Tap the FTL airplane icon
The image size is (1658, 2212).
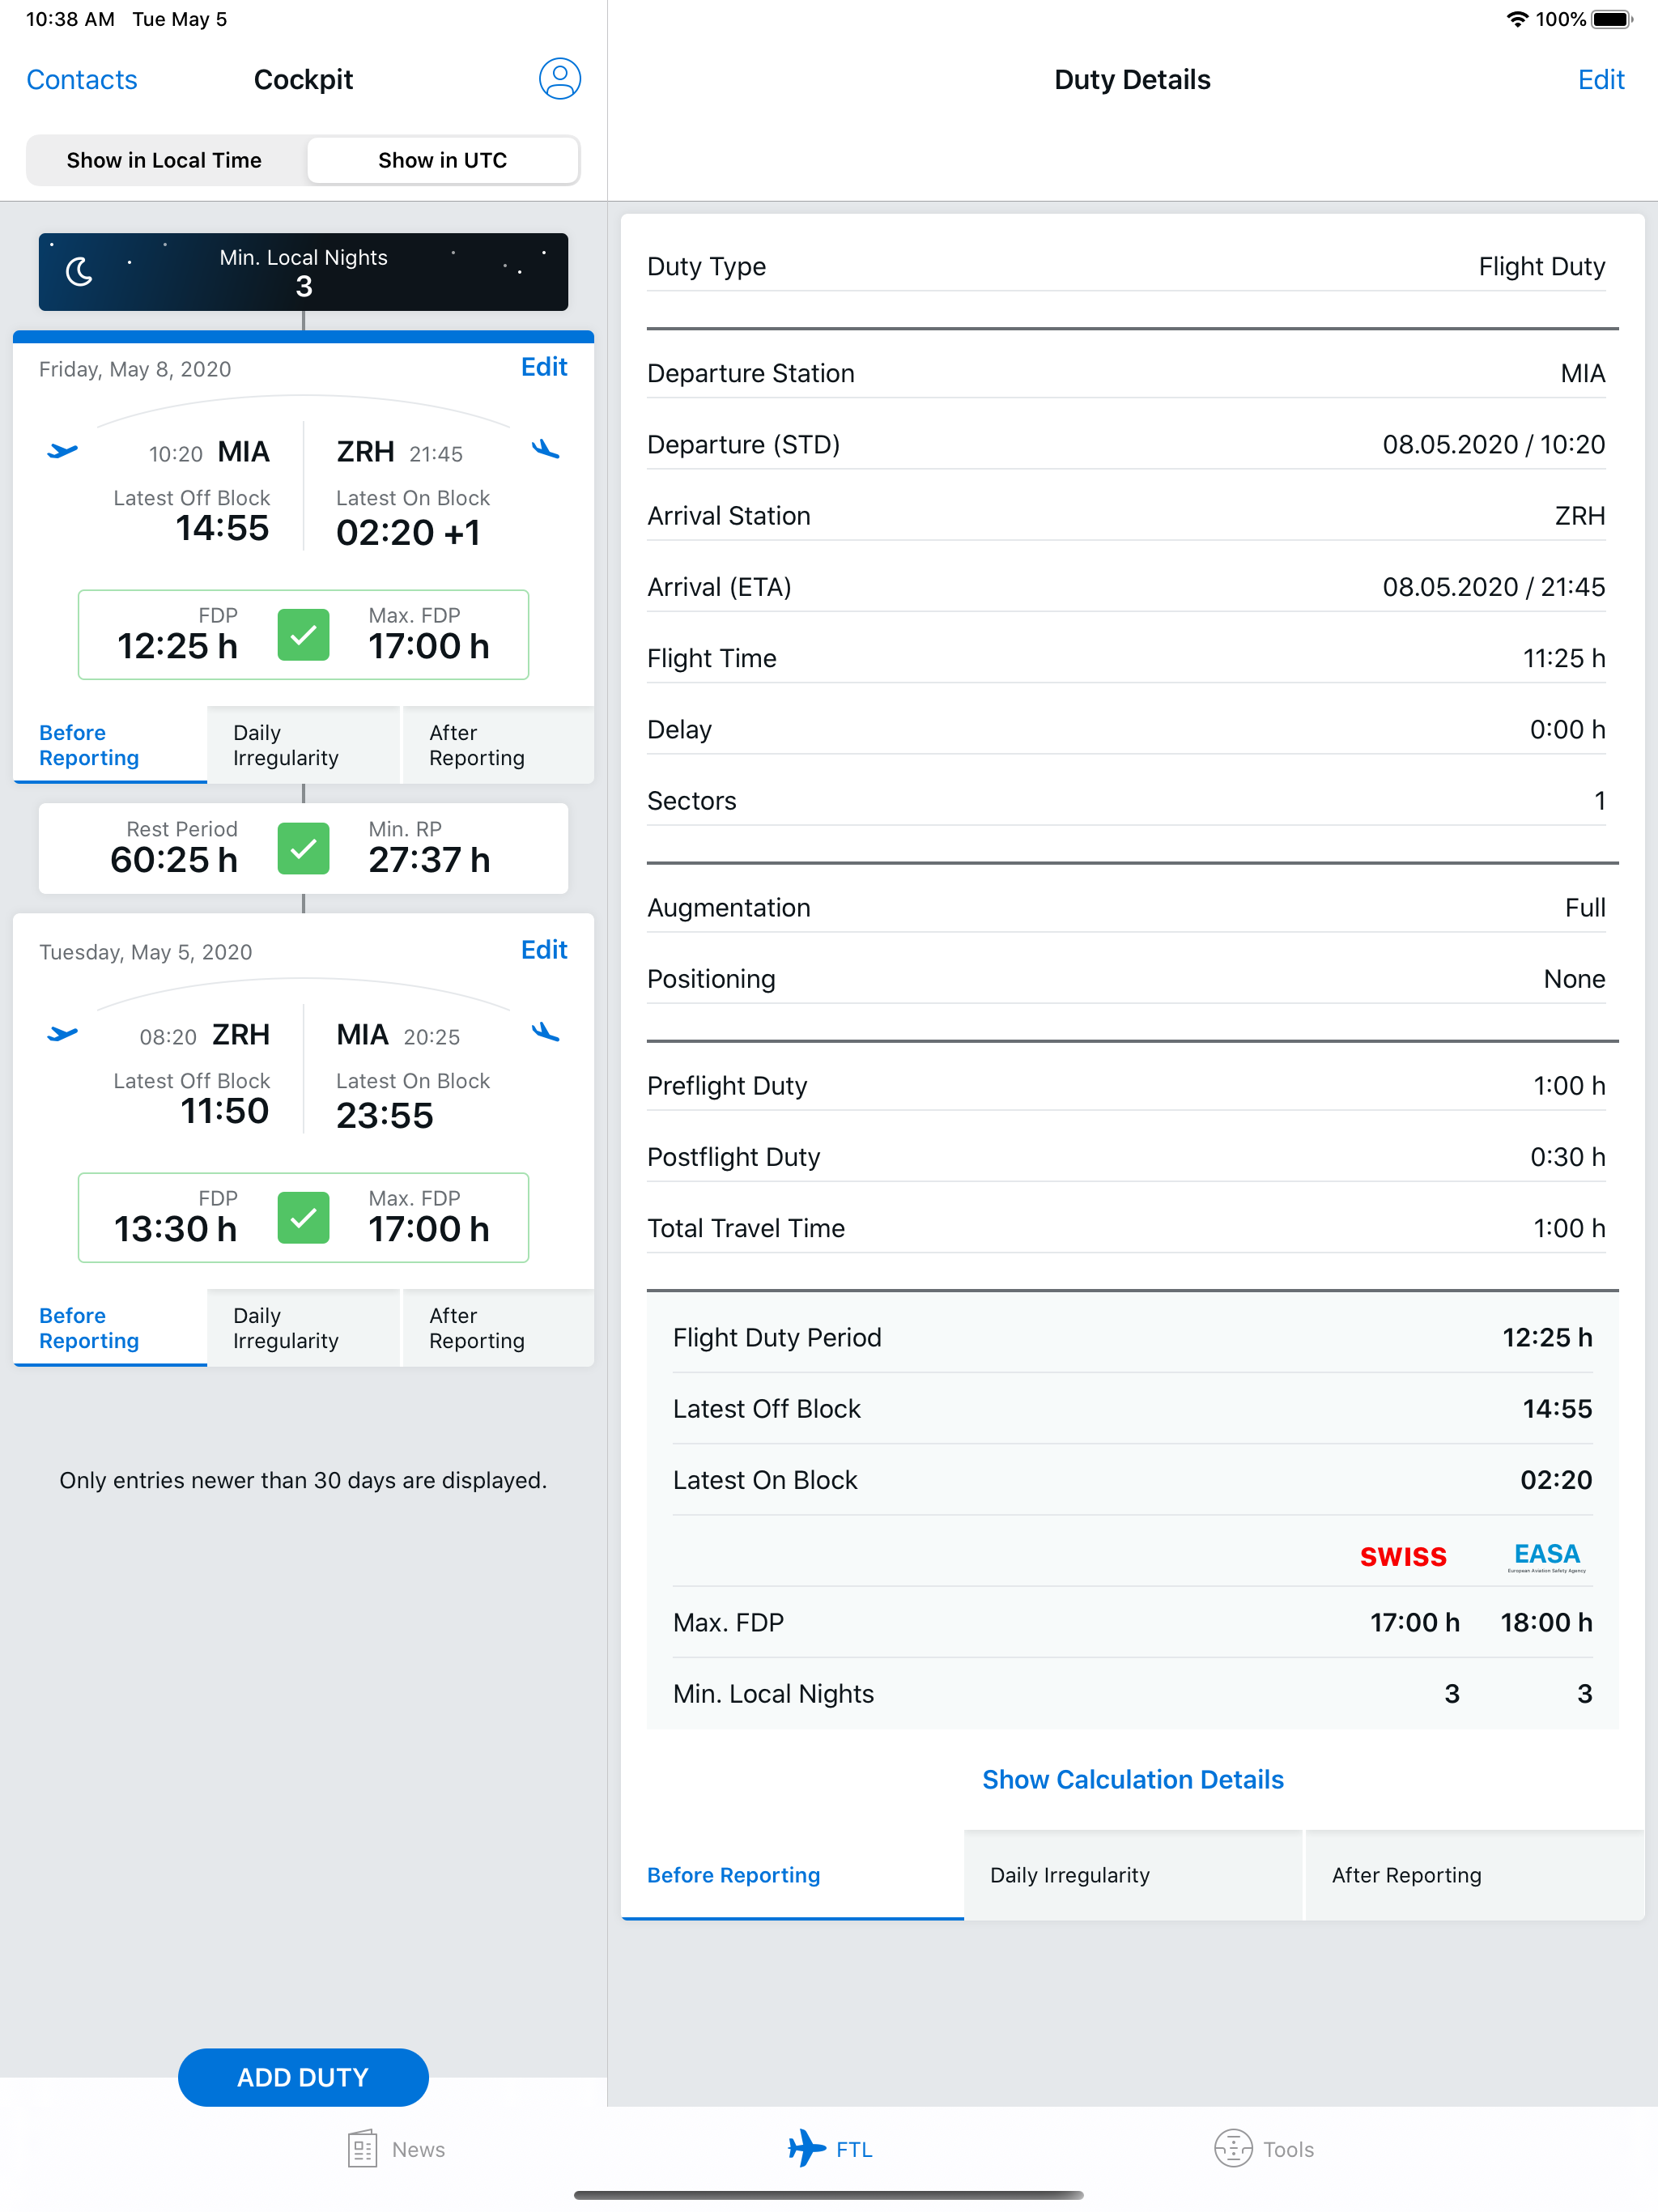pyautogui.click(x=806, y=2148)
